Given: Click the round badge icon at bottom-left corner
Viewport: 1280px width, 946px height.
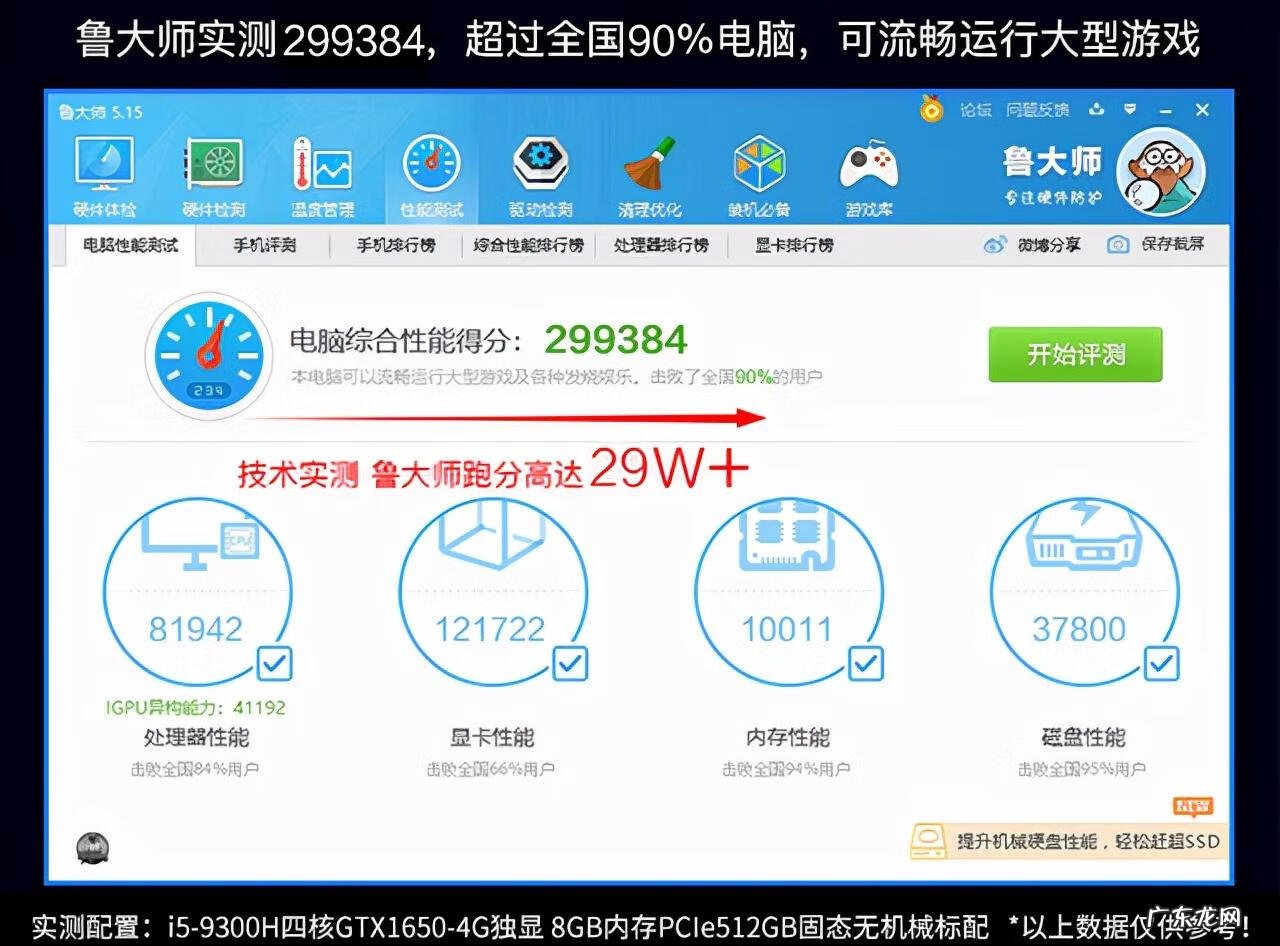Looking at the screenshot, I should click(93, 848).
